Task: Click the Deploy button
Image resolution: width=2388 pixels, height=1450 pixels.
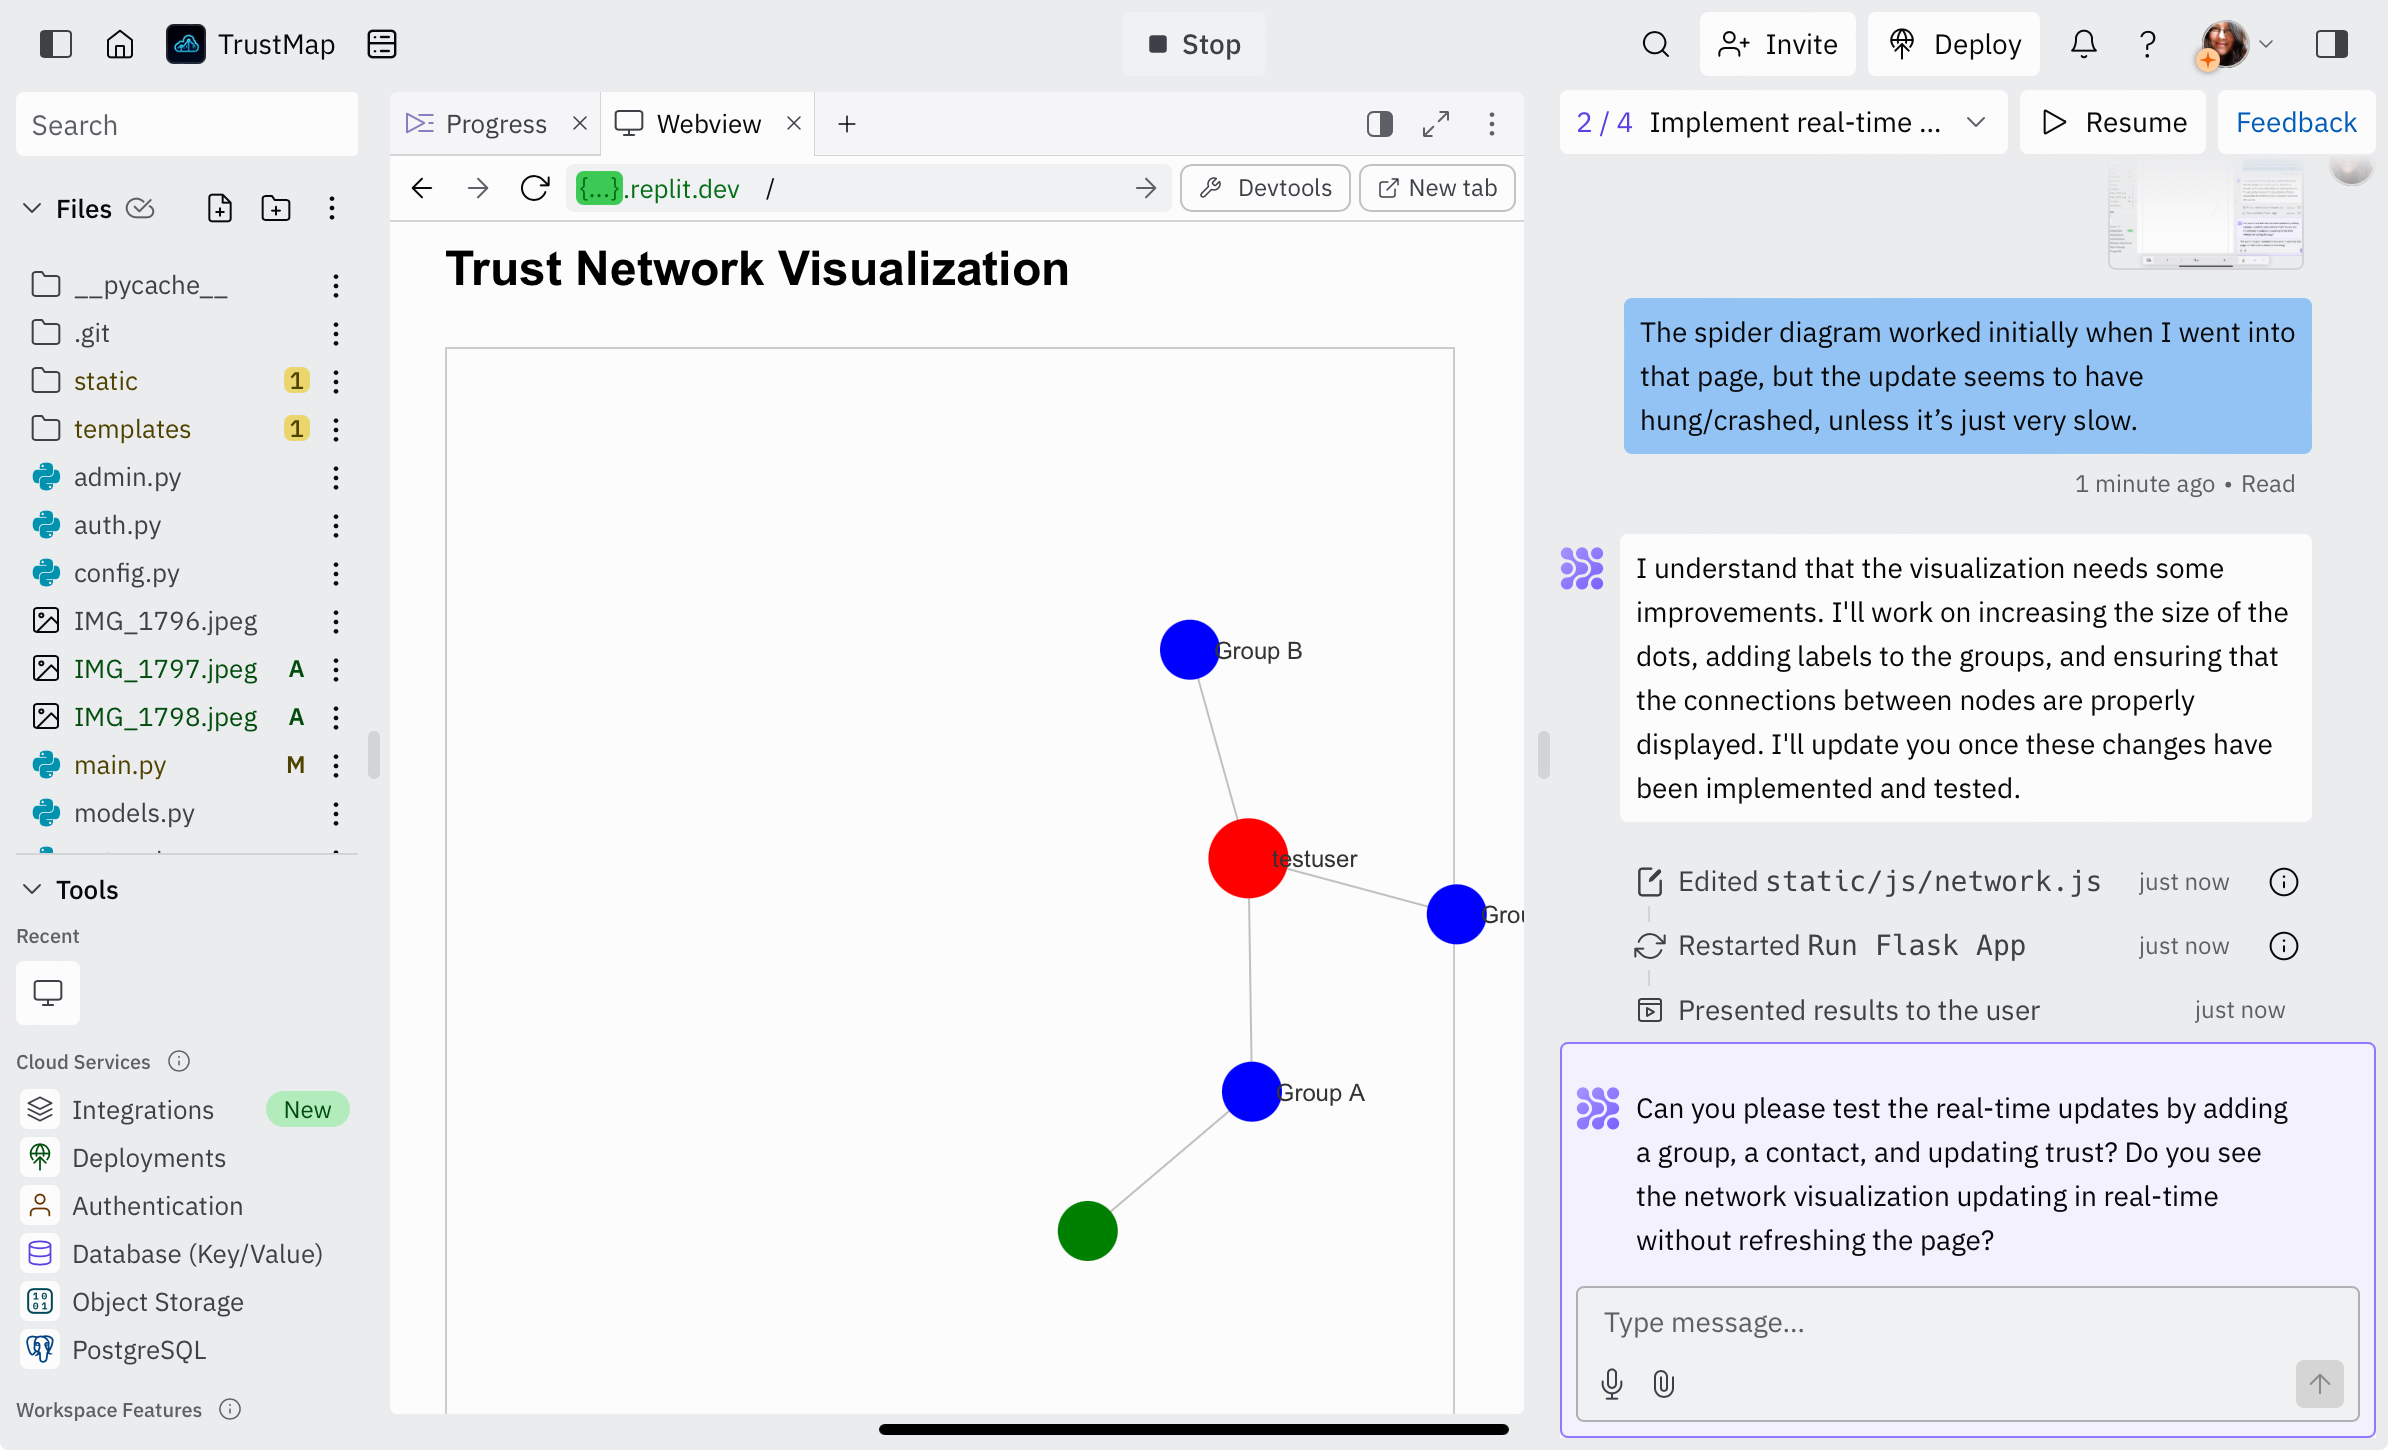Action: (1954, 44)
